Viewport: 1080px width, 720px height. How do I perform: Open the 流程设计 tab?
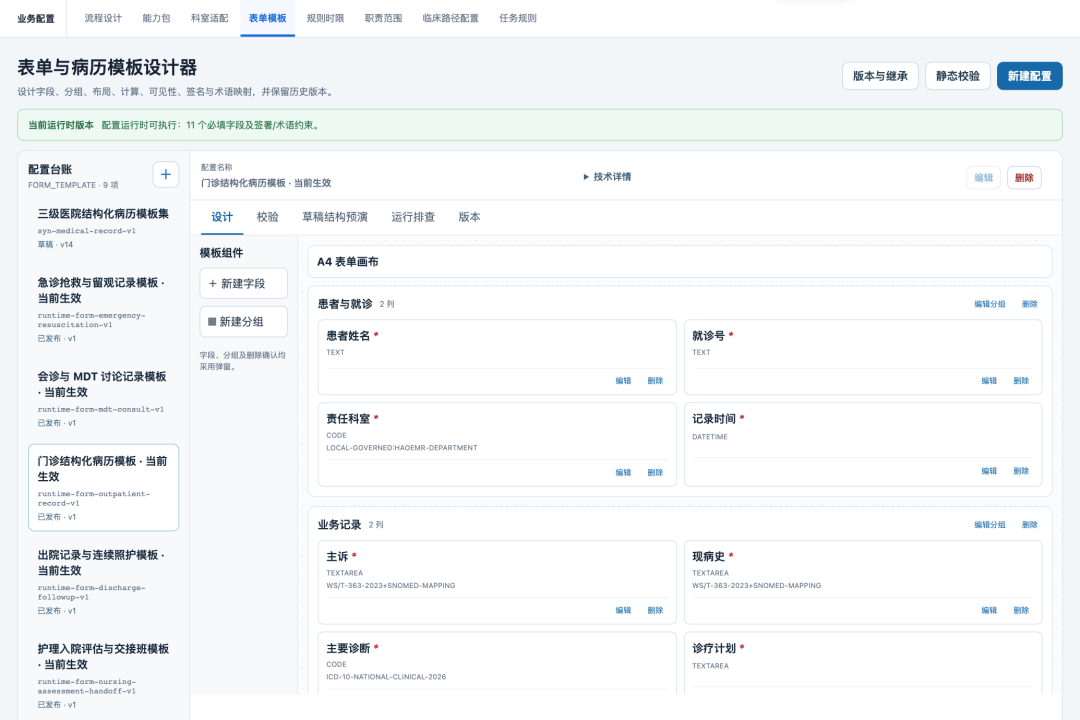(103, 18)
